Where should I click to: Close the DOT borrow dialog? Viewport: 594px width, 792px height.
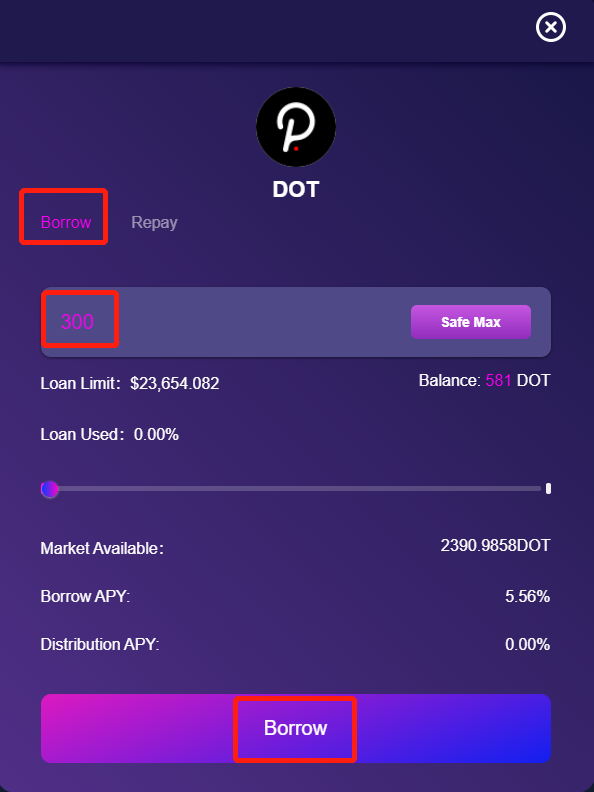tap(551, 27)
